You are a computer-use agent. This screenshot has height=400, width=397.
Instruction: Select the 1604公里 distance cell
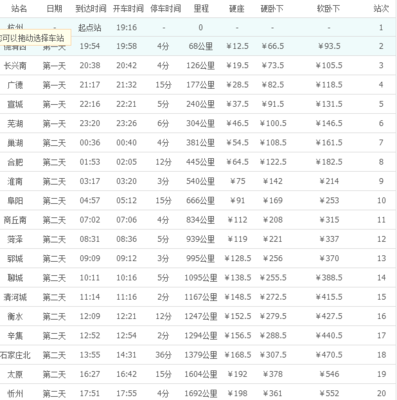201,375
